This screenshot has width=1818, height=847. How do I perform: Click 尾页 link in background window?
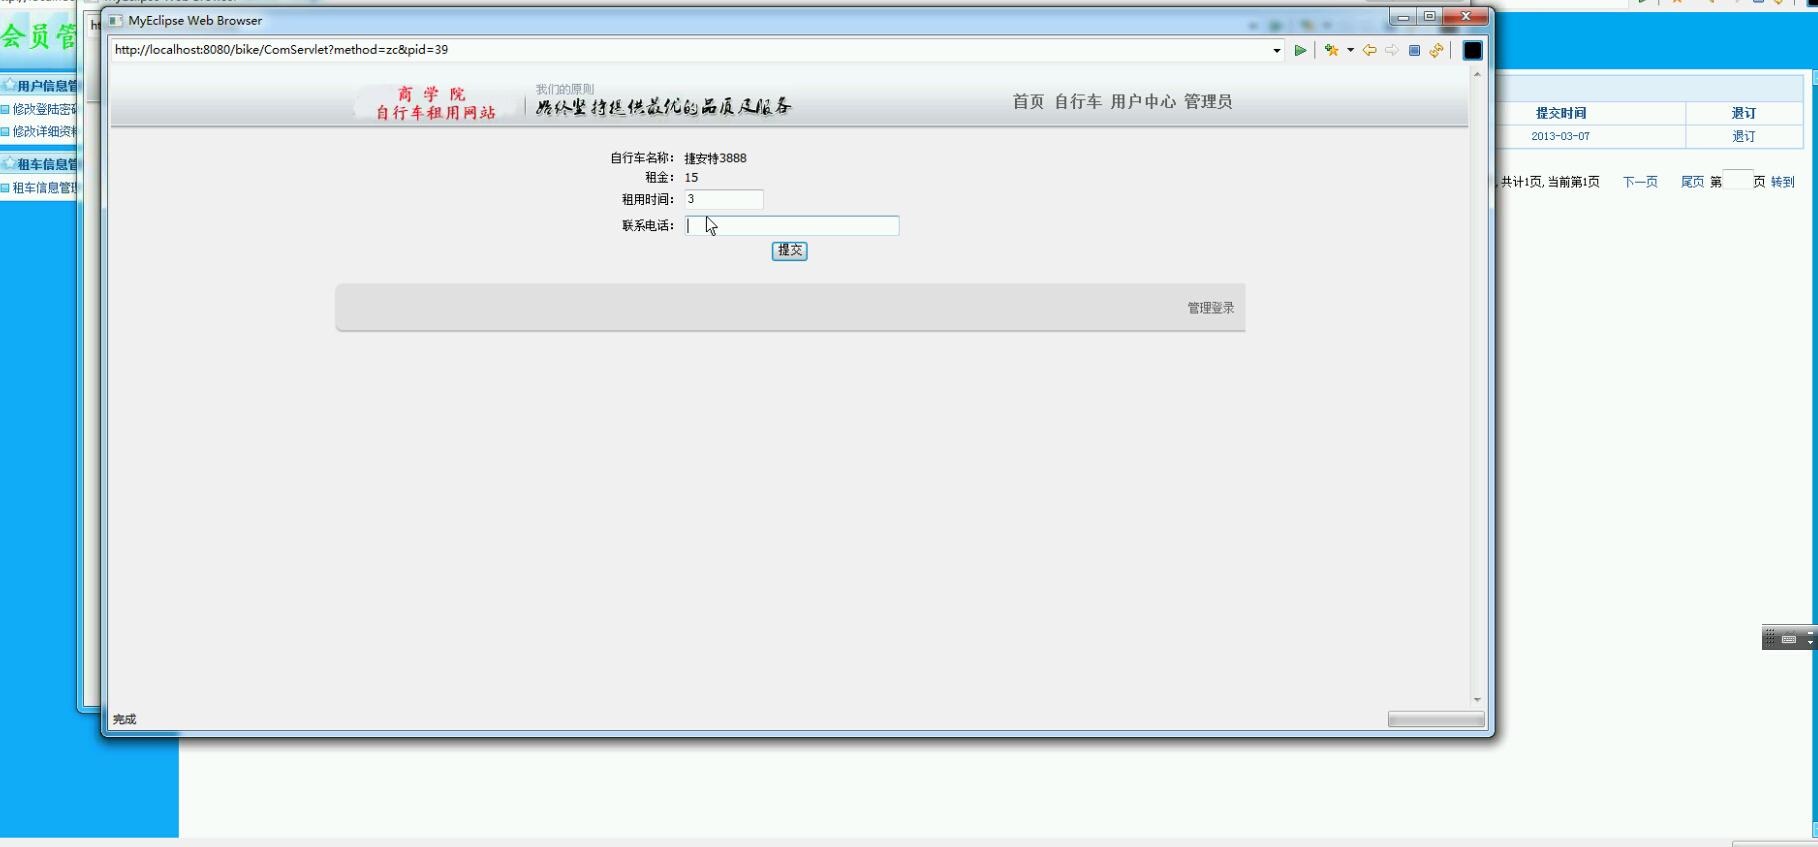point(1692,182)
